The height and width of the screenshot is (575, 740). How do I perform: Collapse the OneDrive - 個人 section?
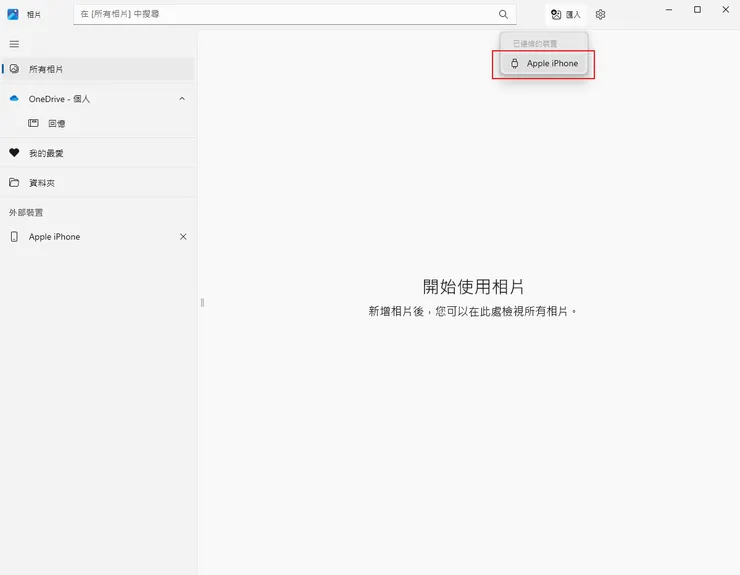(182, 99)
